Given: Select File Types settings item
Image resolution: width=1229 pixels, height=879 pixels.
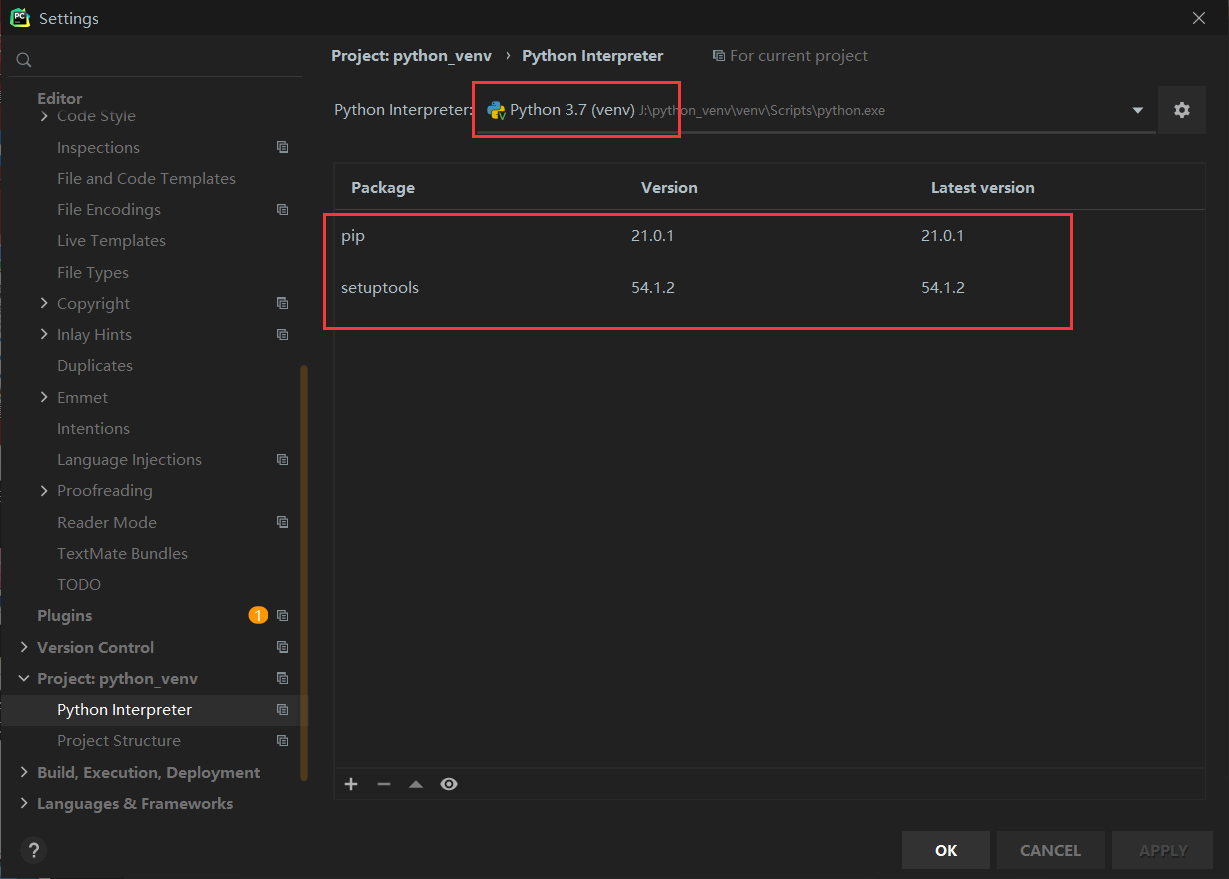Looking at the screenshot, I should coord(93,272).
